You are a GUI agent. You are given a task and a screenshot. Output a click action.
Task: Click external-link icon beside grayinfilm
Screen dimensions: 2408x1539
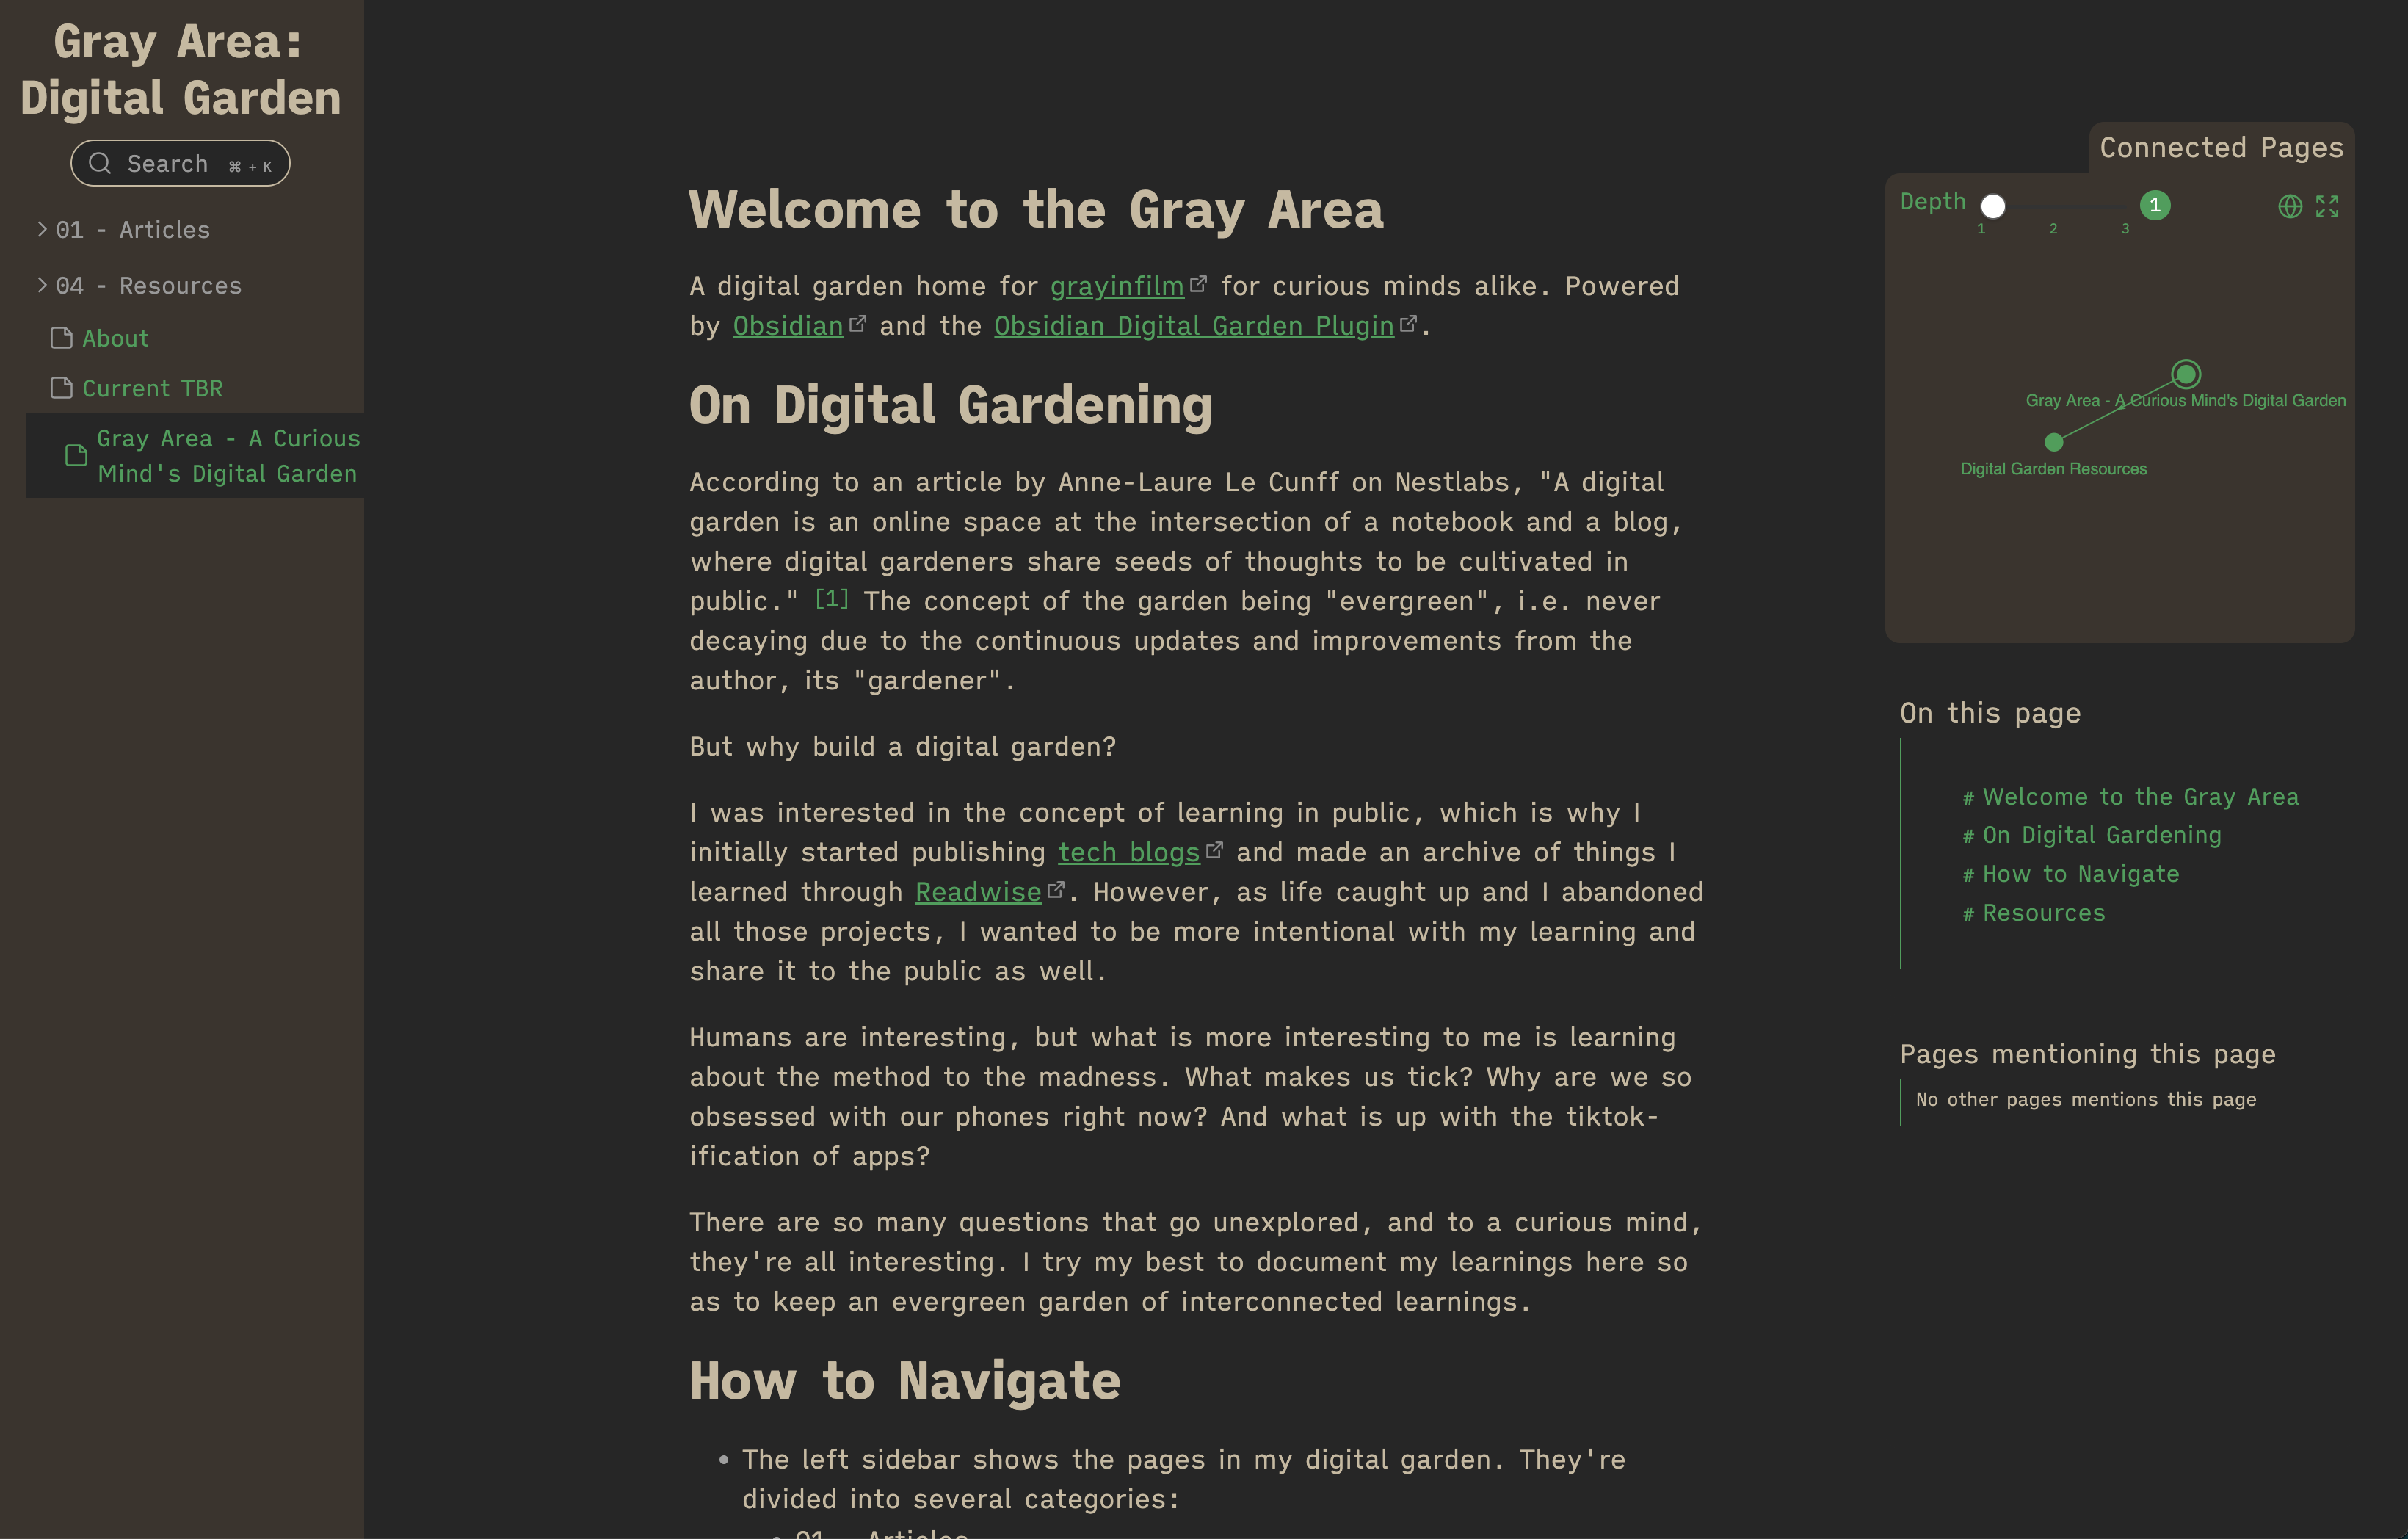[1198, 285]
